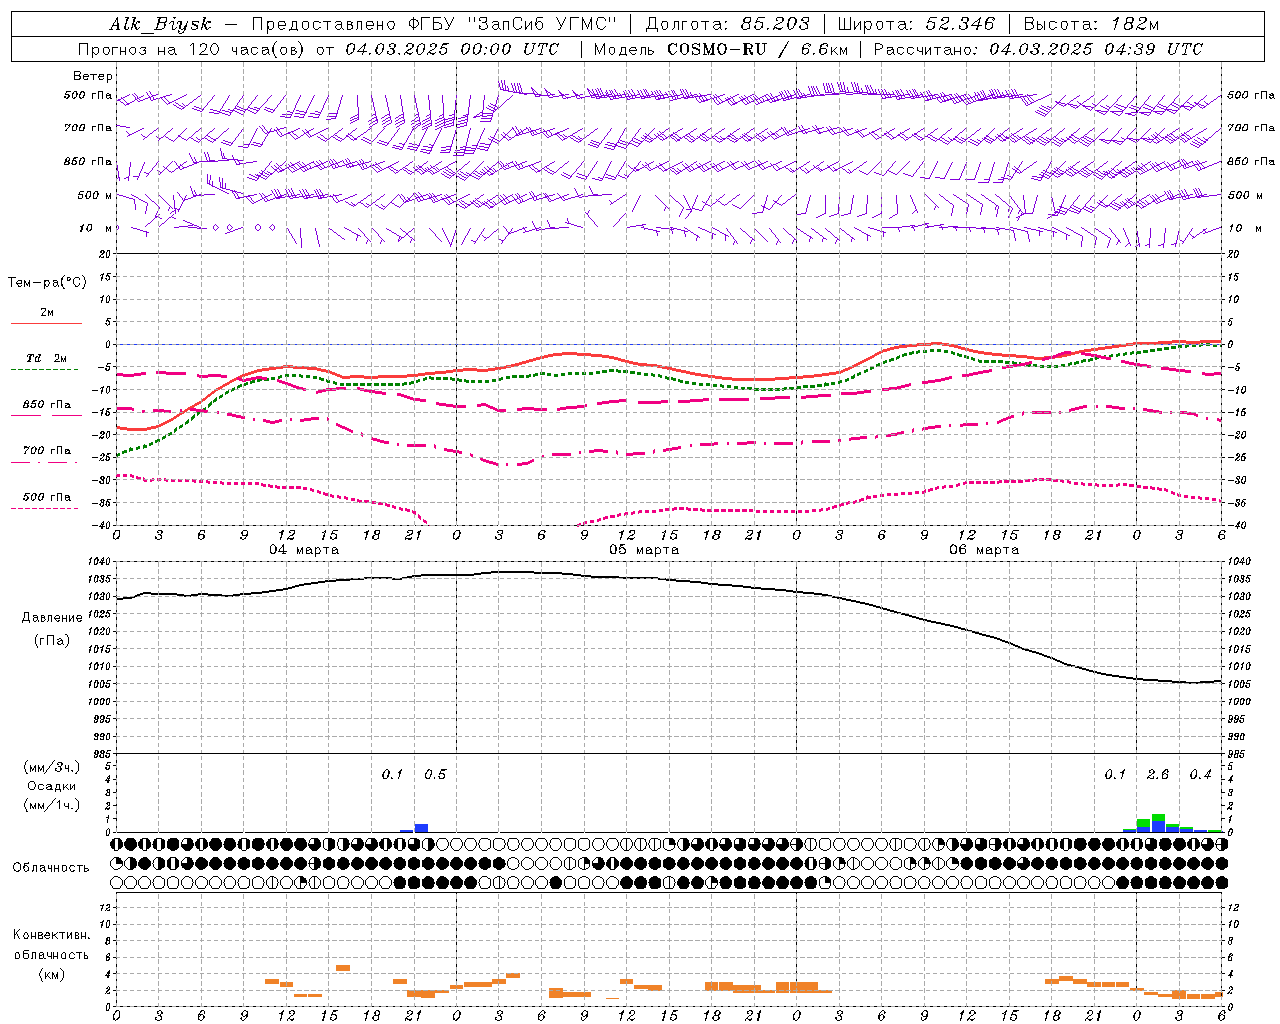Click the "Высота: 182м" elevation value
This screenshot has height=1024, width=1280.
(1091, 24)
